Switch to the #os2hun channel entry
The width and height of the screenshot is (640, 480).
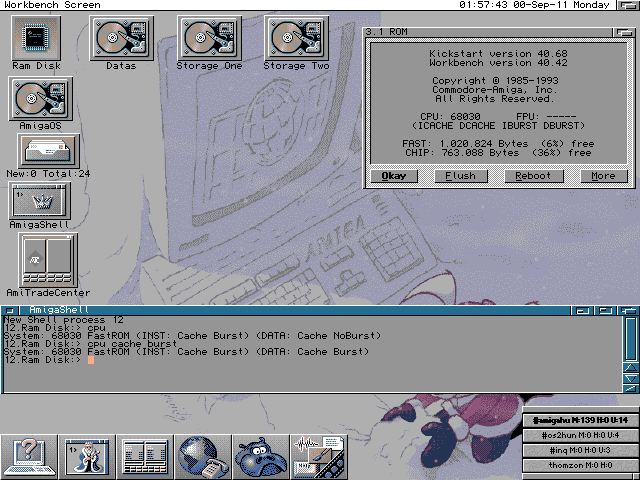[x=579, y=435]
